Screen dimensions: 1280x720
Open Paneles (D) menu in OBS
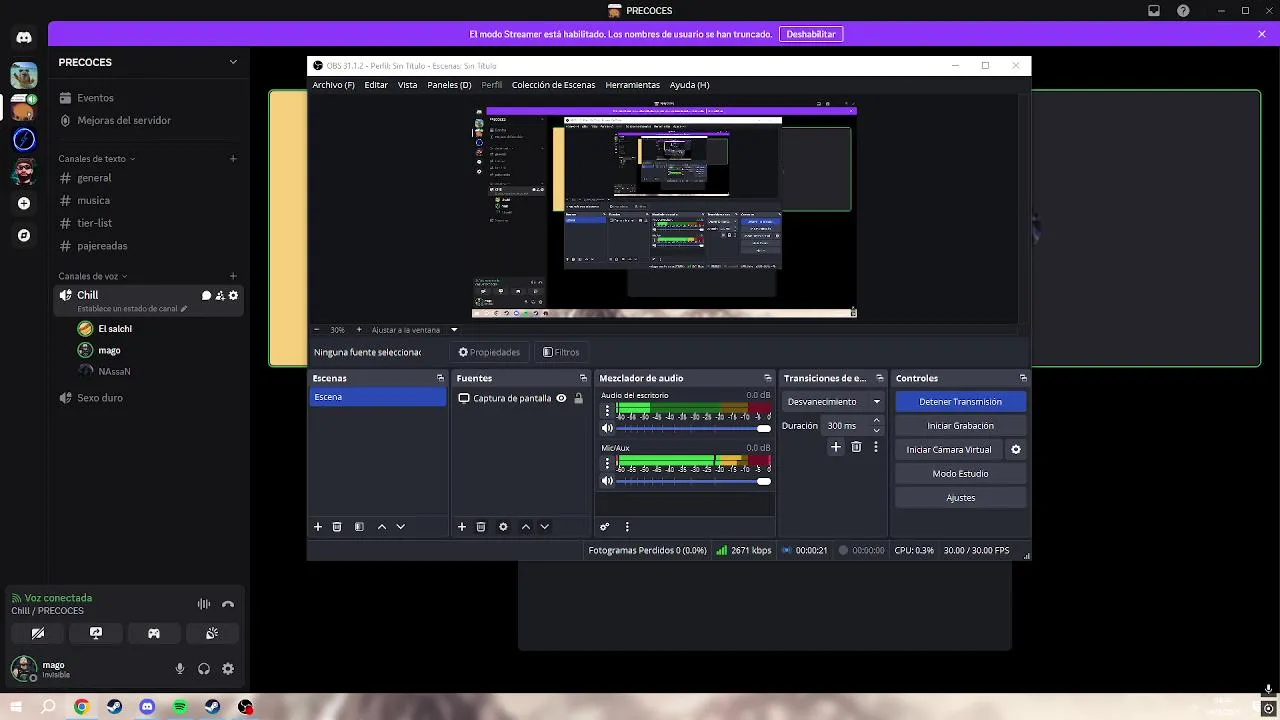pyautogui.click(x=449, y=85)
